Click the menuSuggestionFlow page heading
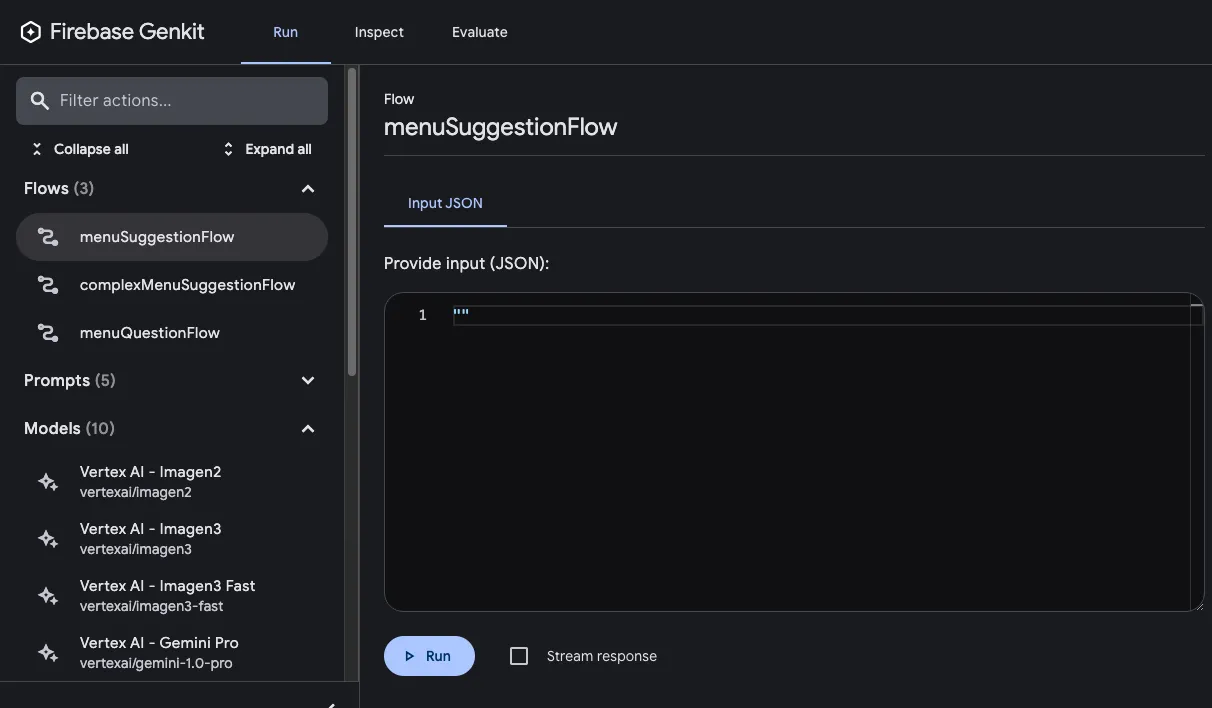The width and height of the screenshot is (1212, 708). coord(501,127)
